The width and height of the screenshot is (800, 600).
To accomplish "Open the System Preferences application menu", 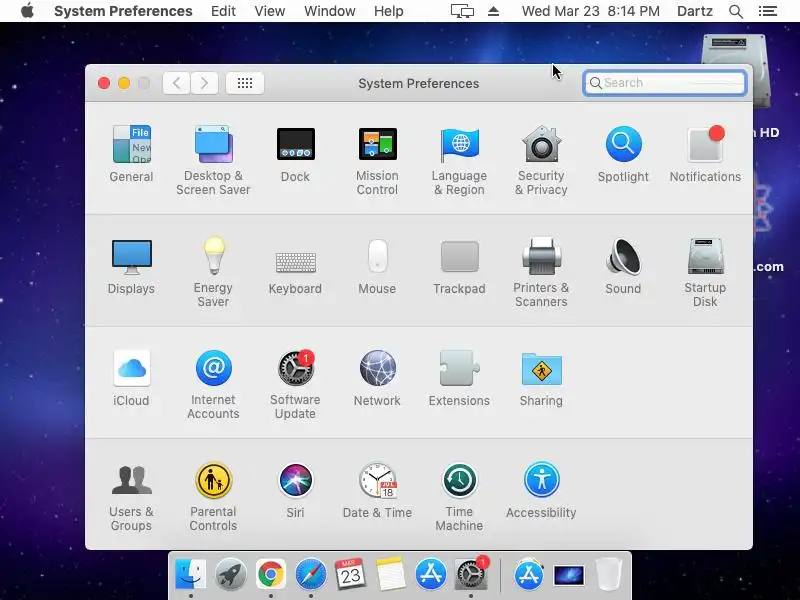I will click(x=123, y=11).
